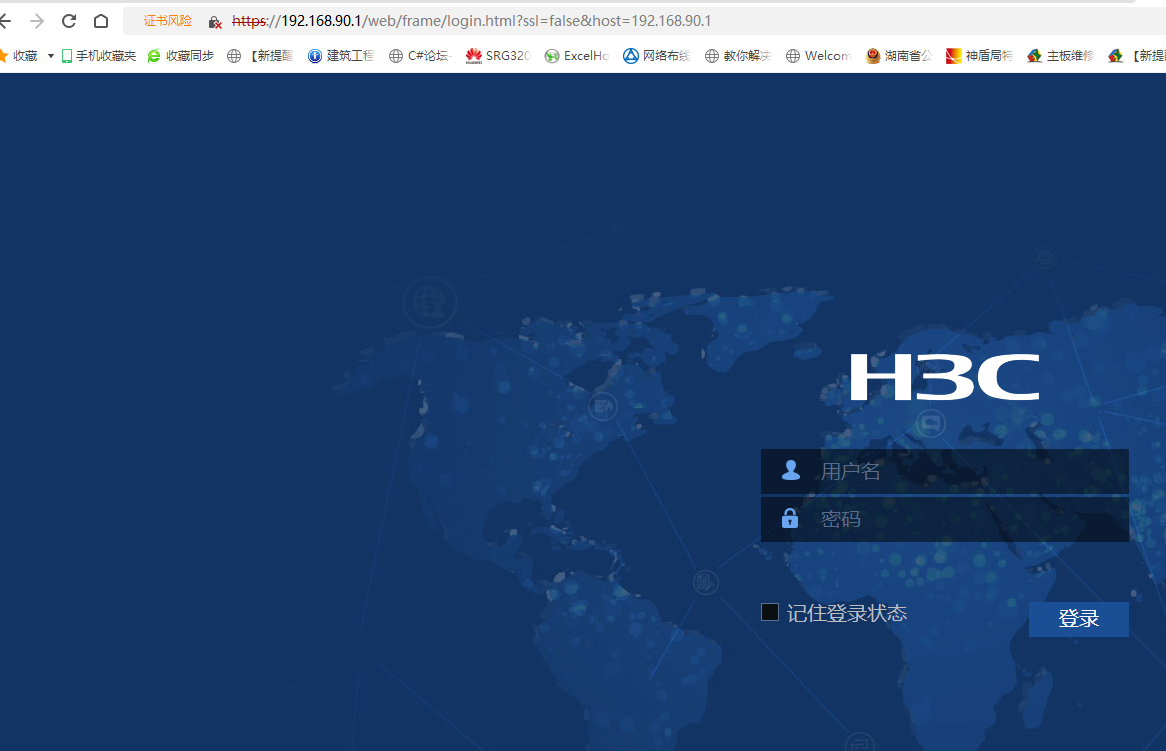This screenshot has height=751, width=1166.
Task: Open the browser home page icon
Action: click(101, 21)
